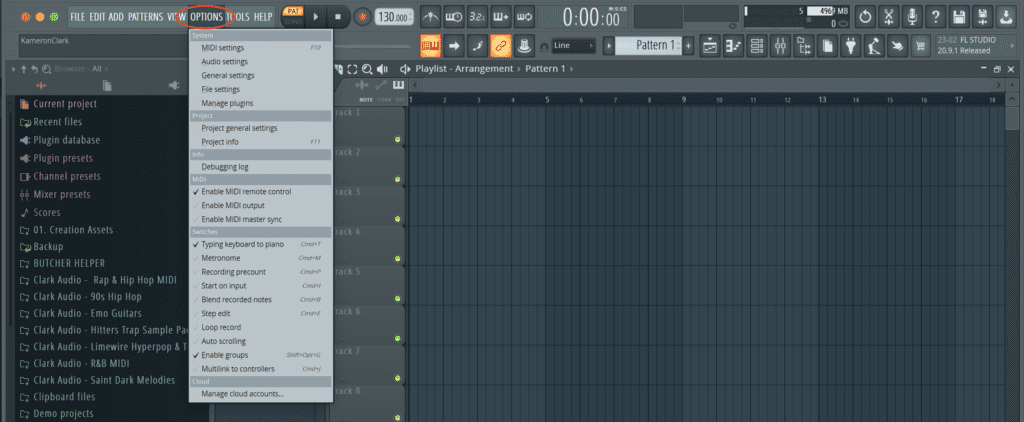Image resolution: width=1024 pixels, height=422 pixels.
Task: Show plugins via browser speaker tab icon
Action: pyautogui.click(x=174, y=85)
